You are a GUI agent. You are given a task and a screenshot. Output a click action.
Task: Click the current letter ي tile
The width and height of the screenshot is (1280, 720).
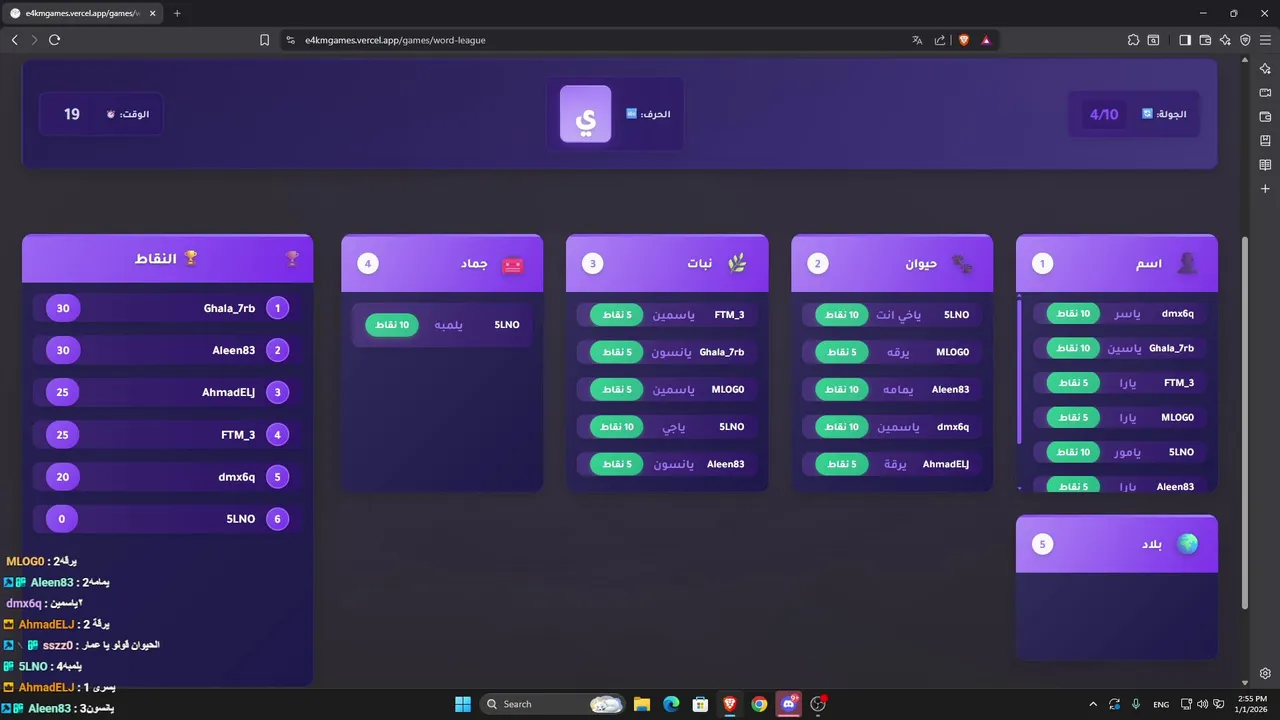(x=585, y=114)
